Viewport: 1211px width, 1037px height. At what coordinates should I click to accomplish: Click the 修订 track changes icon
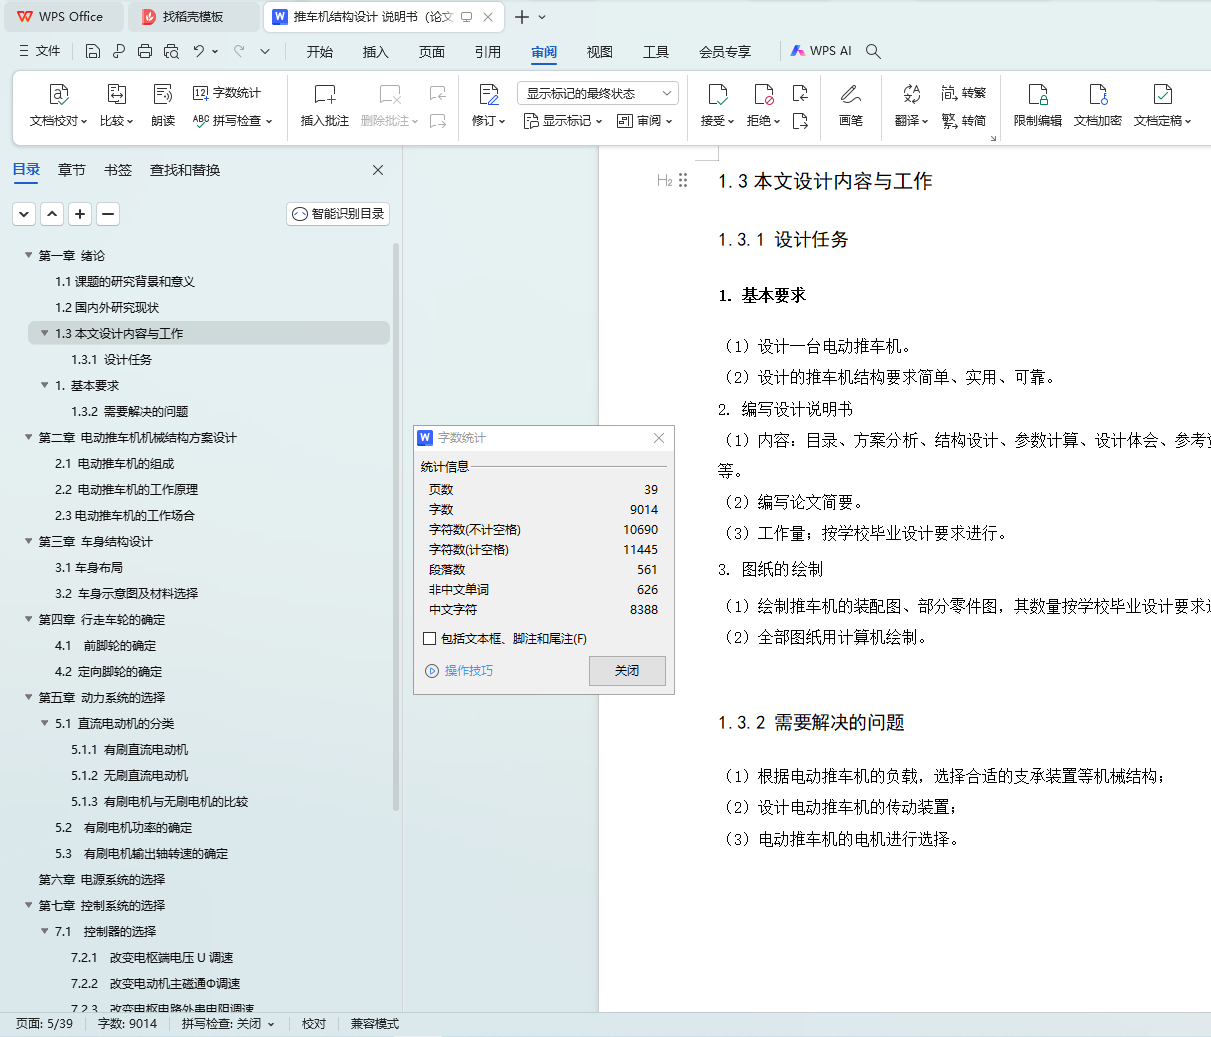488,95
